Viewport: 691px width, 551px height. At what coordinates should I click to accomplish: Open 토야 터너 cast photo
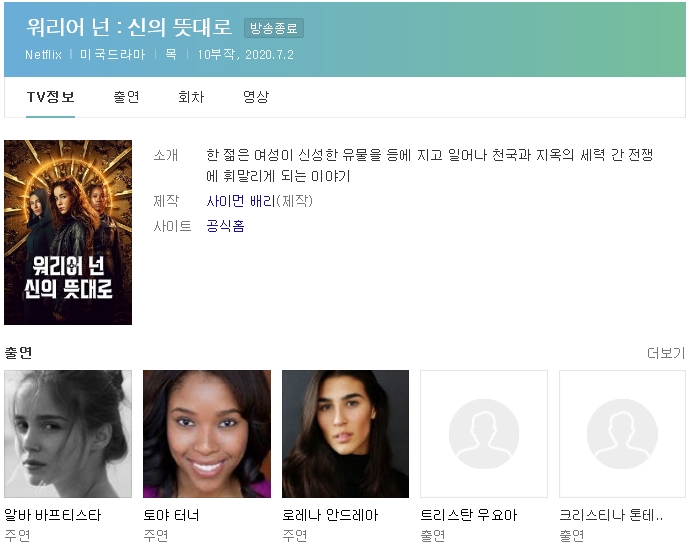click(x=207, y=434)
